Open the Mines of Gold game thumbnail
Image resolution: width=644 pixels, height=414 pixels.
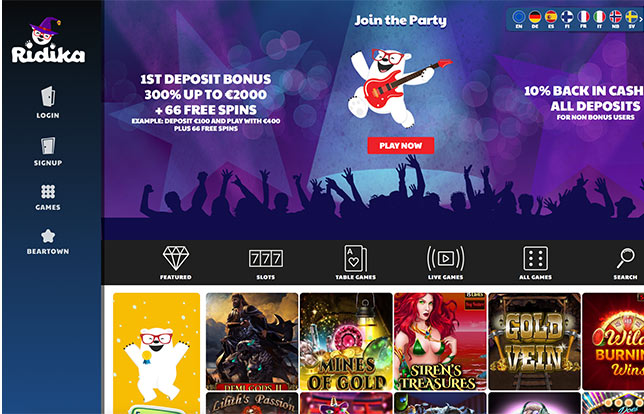346,341
